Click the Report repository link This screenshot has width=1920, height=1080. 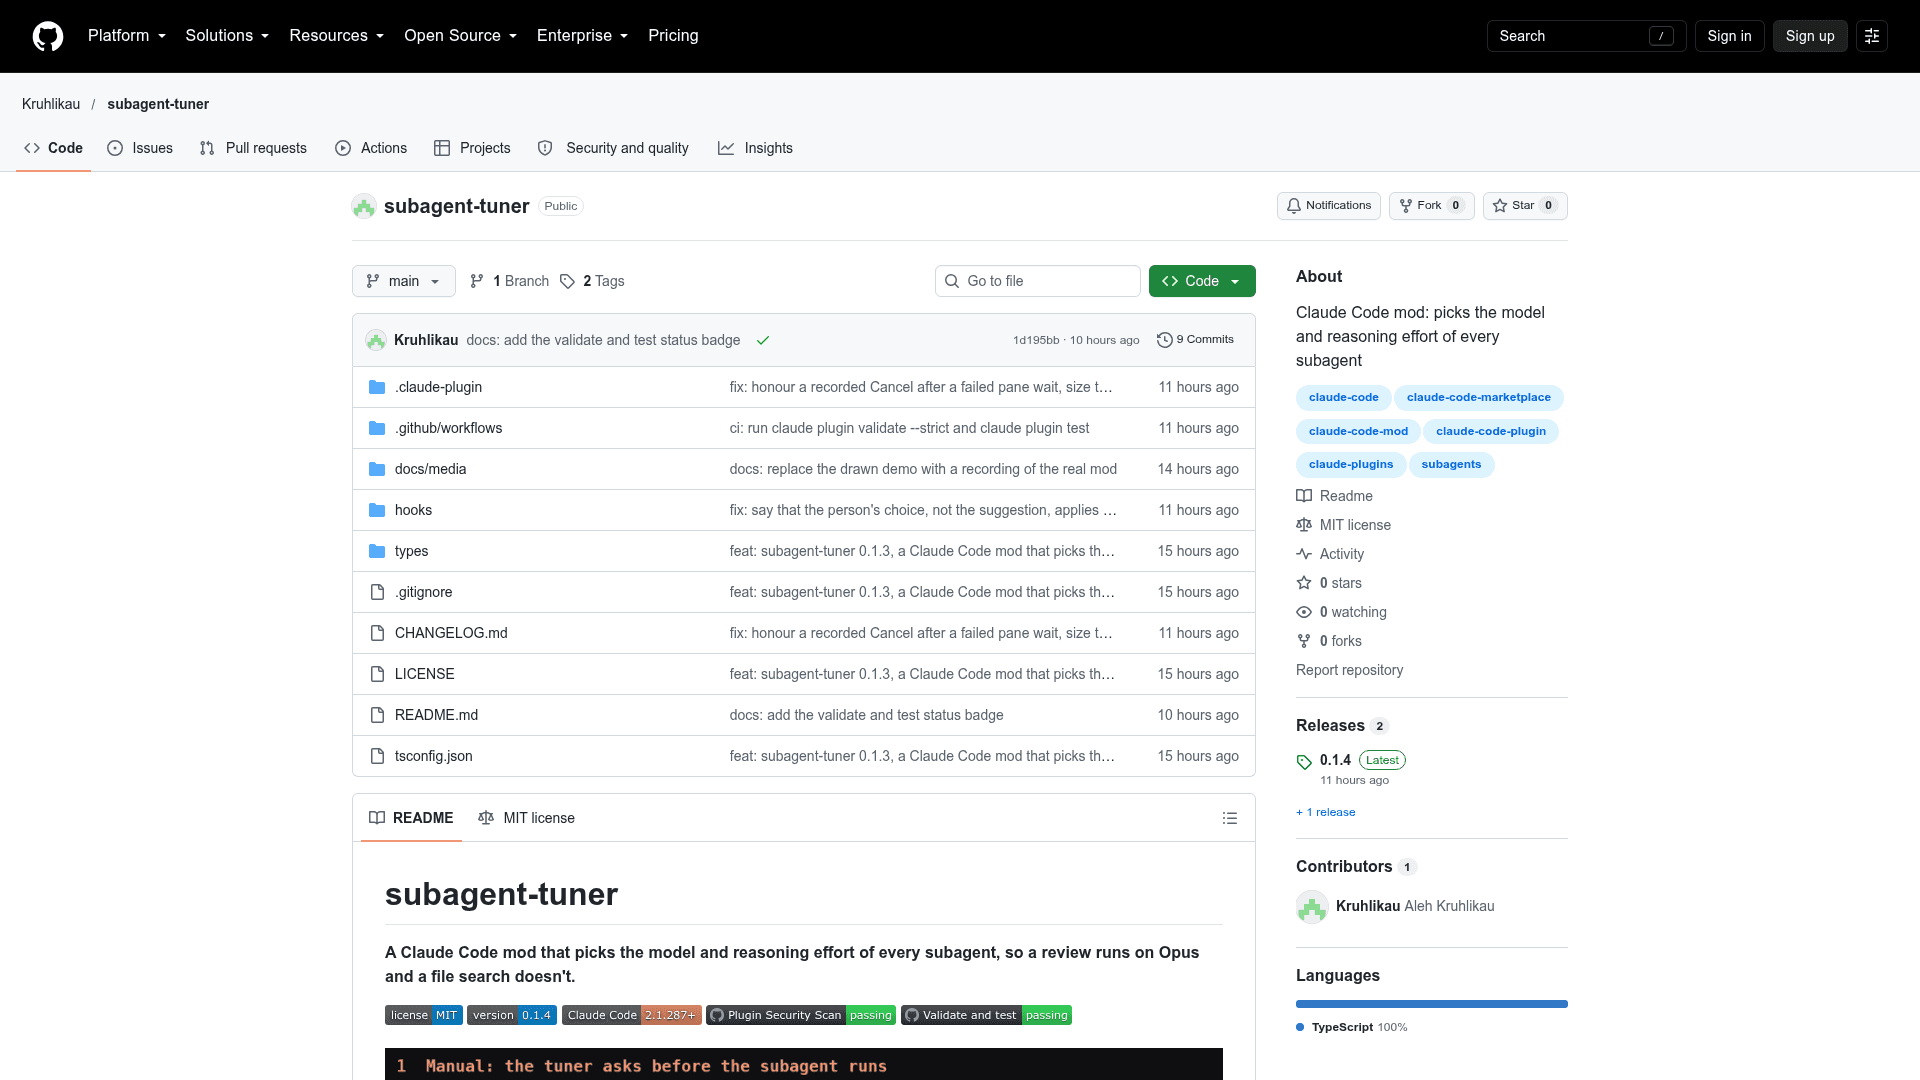pos(1349,670)
